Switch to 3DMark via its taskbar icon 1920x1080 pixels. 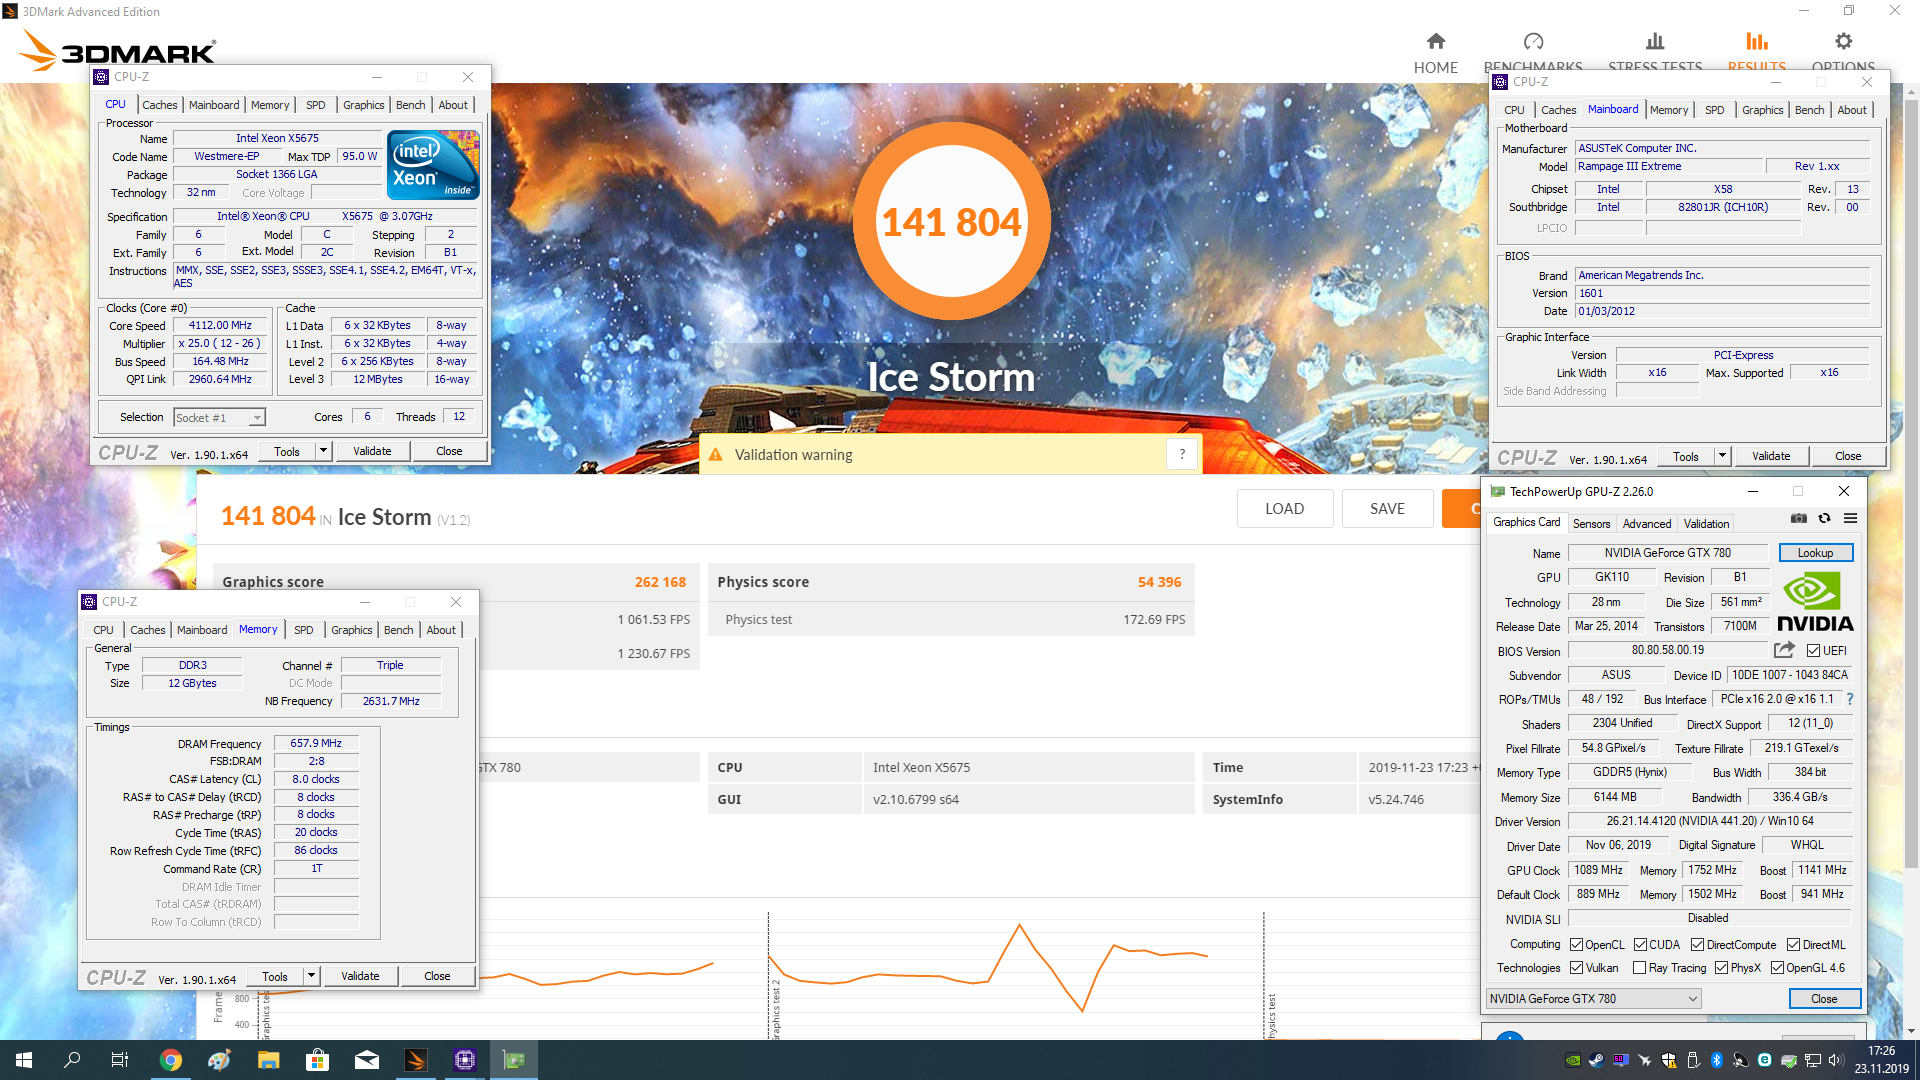point(416,1060)
